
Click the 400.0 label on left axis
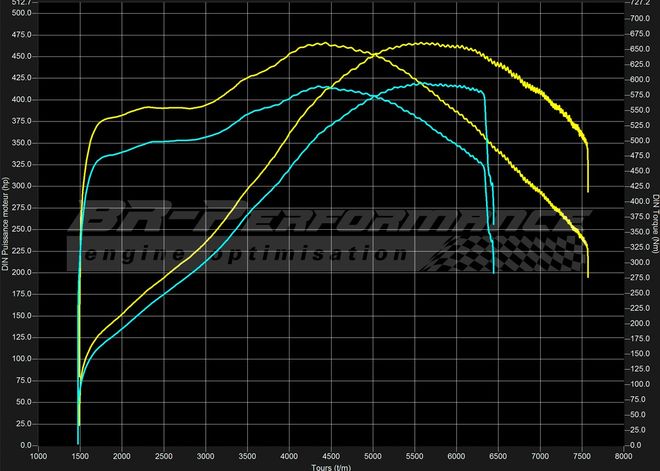point(21,100)
